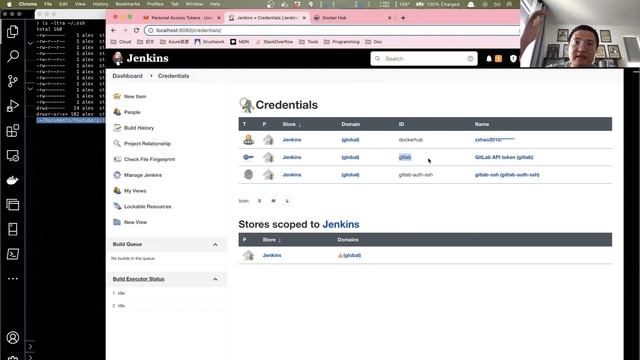Open VS Code Accounts icon
Image resolution: width=640 pixels, height=360 pixels.
(x=13, y=338)
